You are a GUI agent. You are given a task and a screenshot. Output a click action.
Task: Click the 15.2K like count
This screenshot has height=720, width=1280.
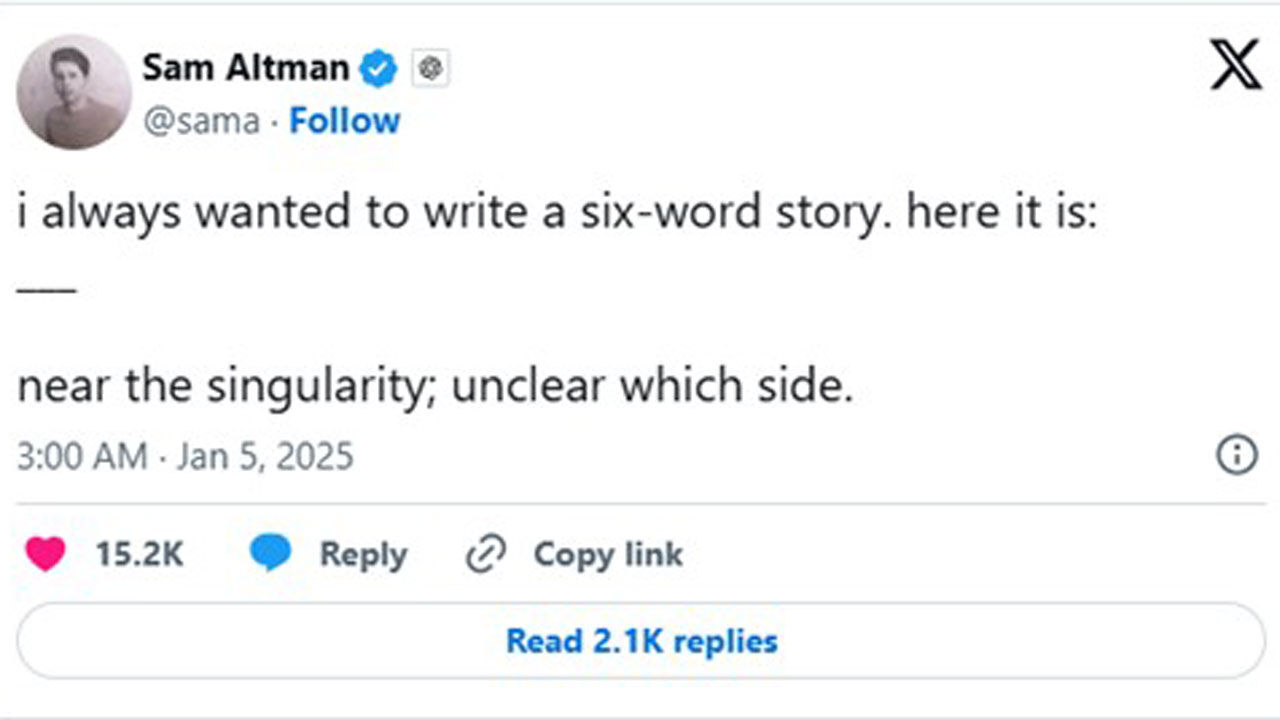pos(139,554)
